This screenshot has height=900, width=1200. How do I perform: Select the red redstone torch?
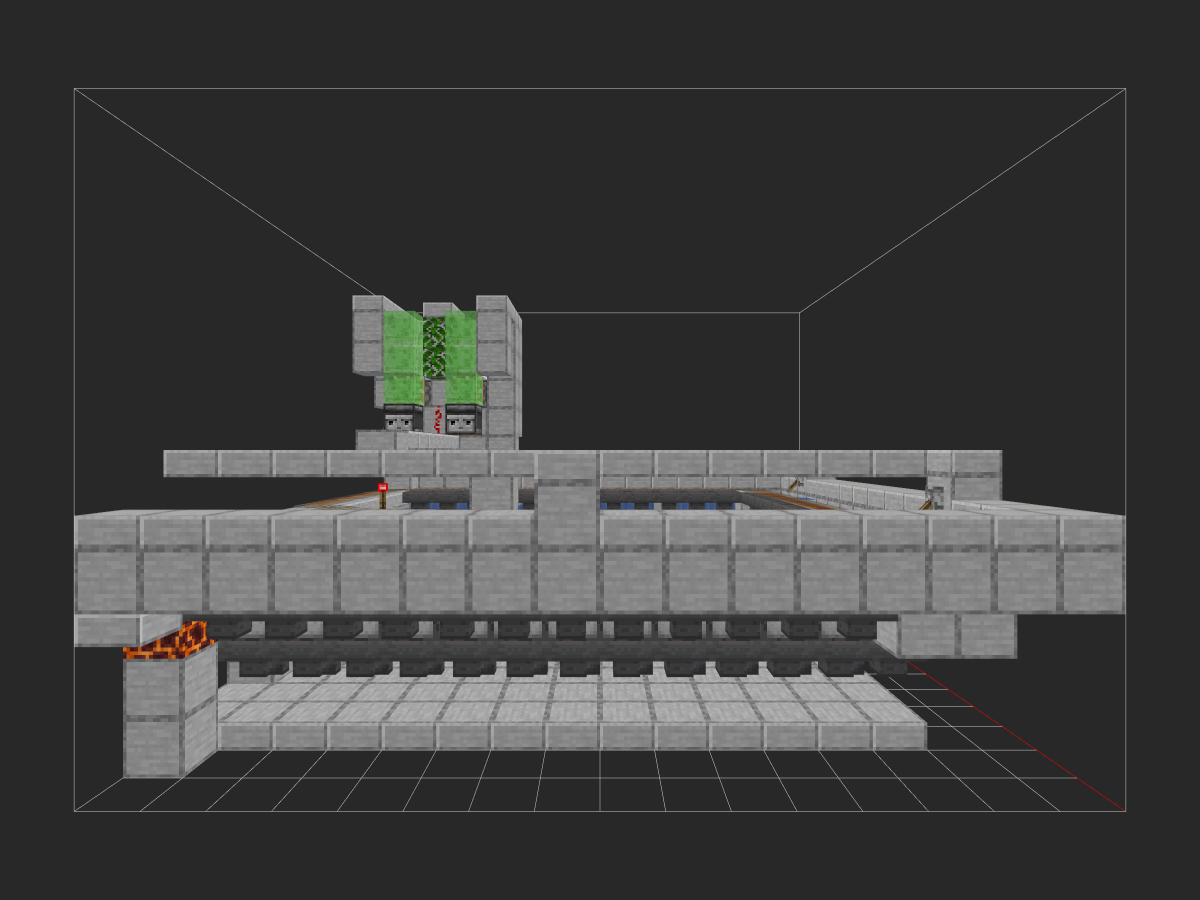tap(382, 495)
